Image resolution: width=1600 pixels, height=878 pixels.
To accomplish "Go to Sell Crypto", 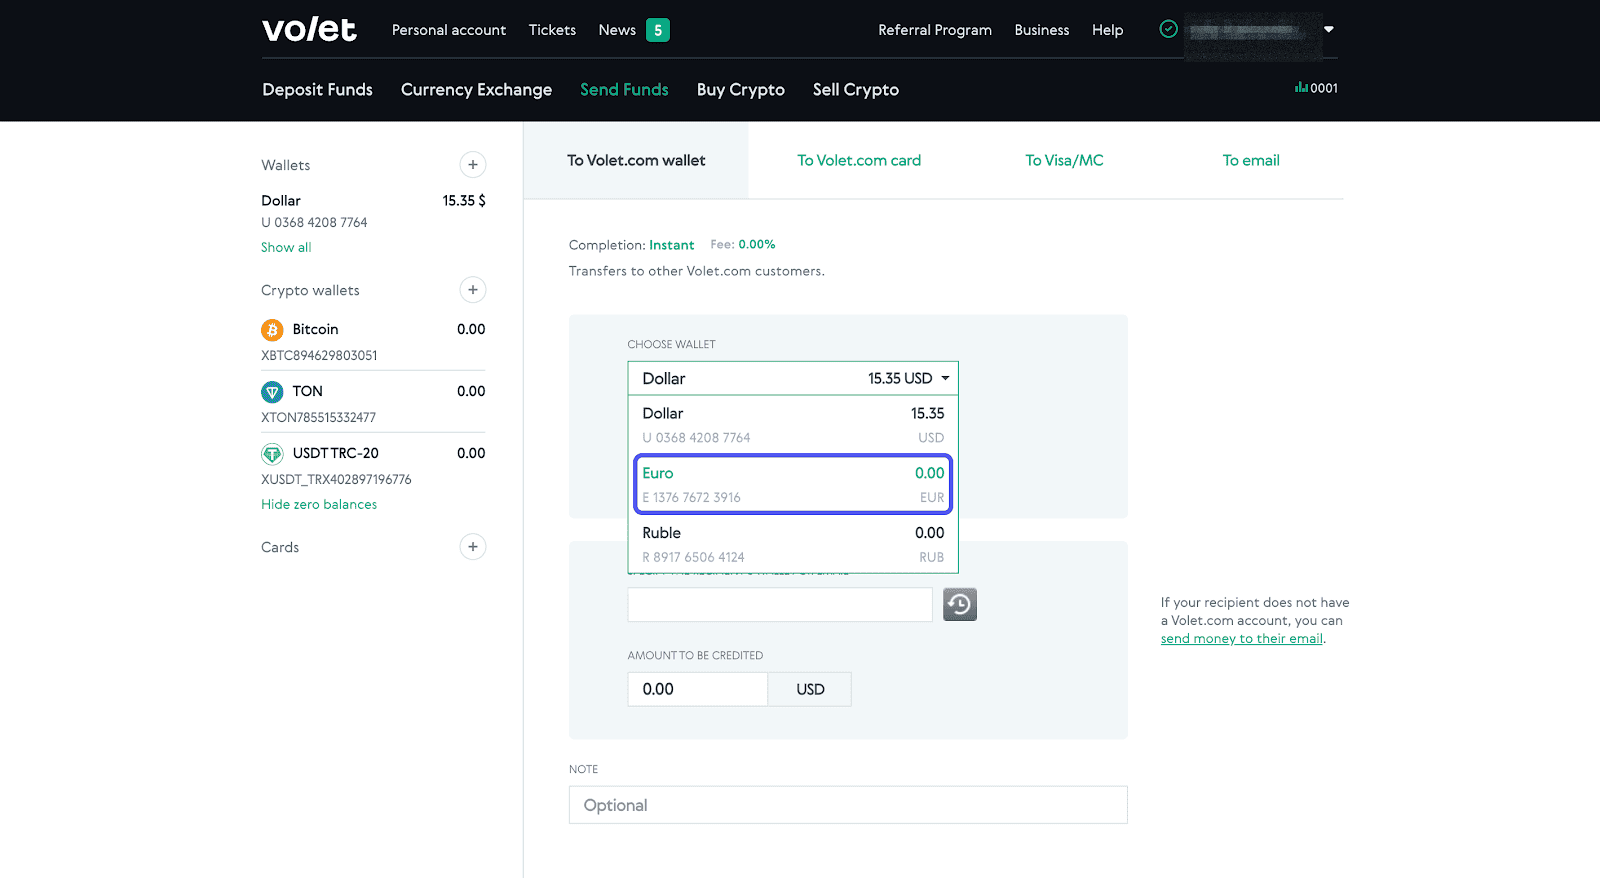I will click(x=856, y=90).
